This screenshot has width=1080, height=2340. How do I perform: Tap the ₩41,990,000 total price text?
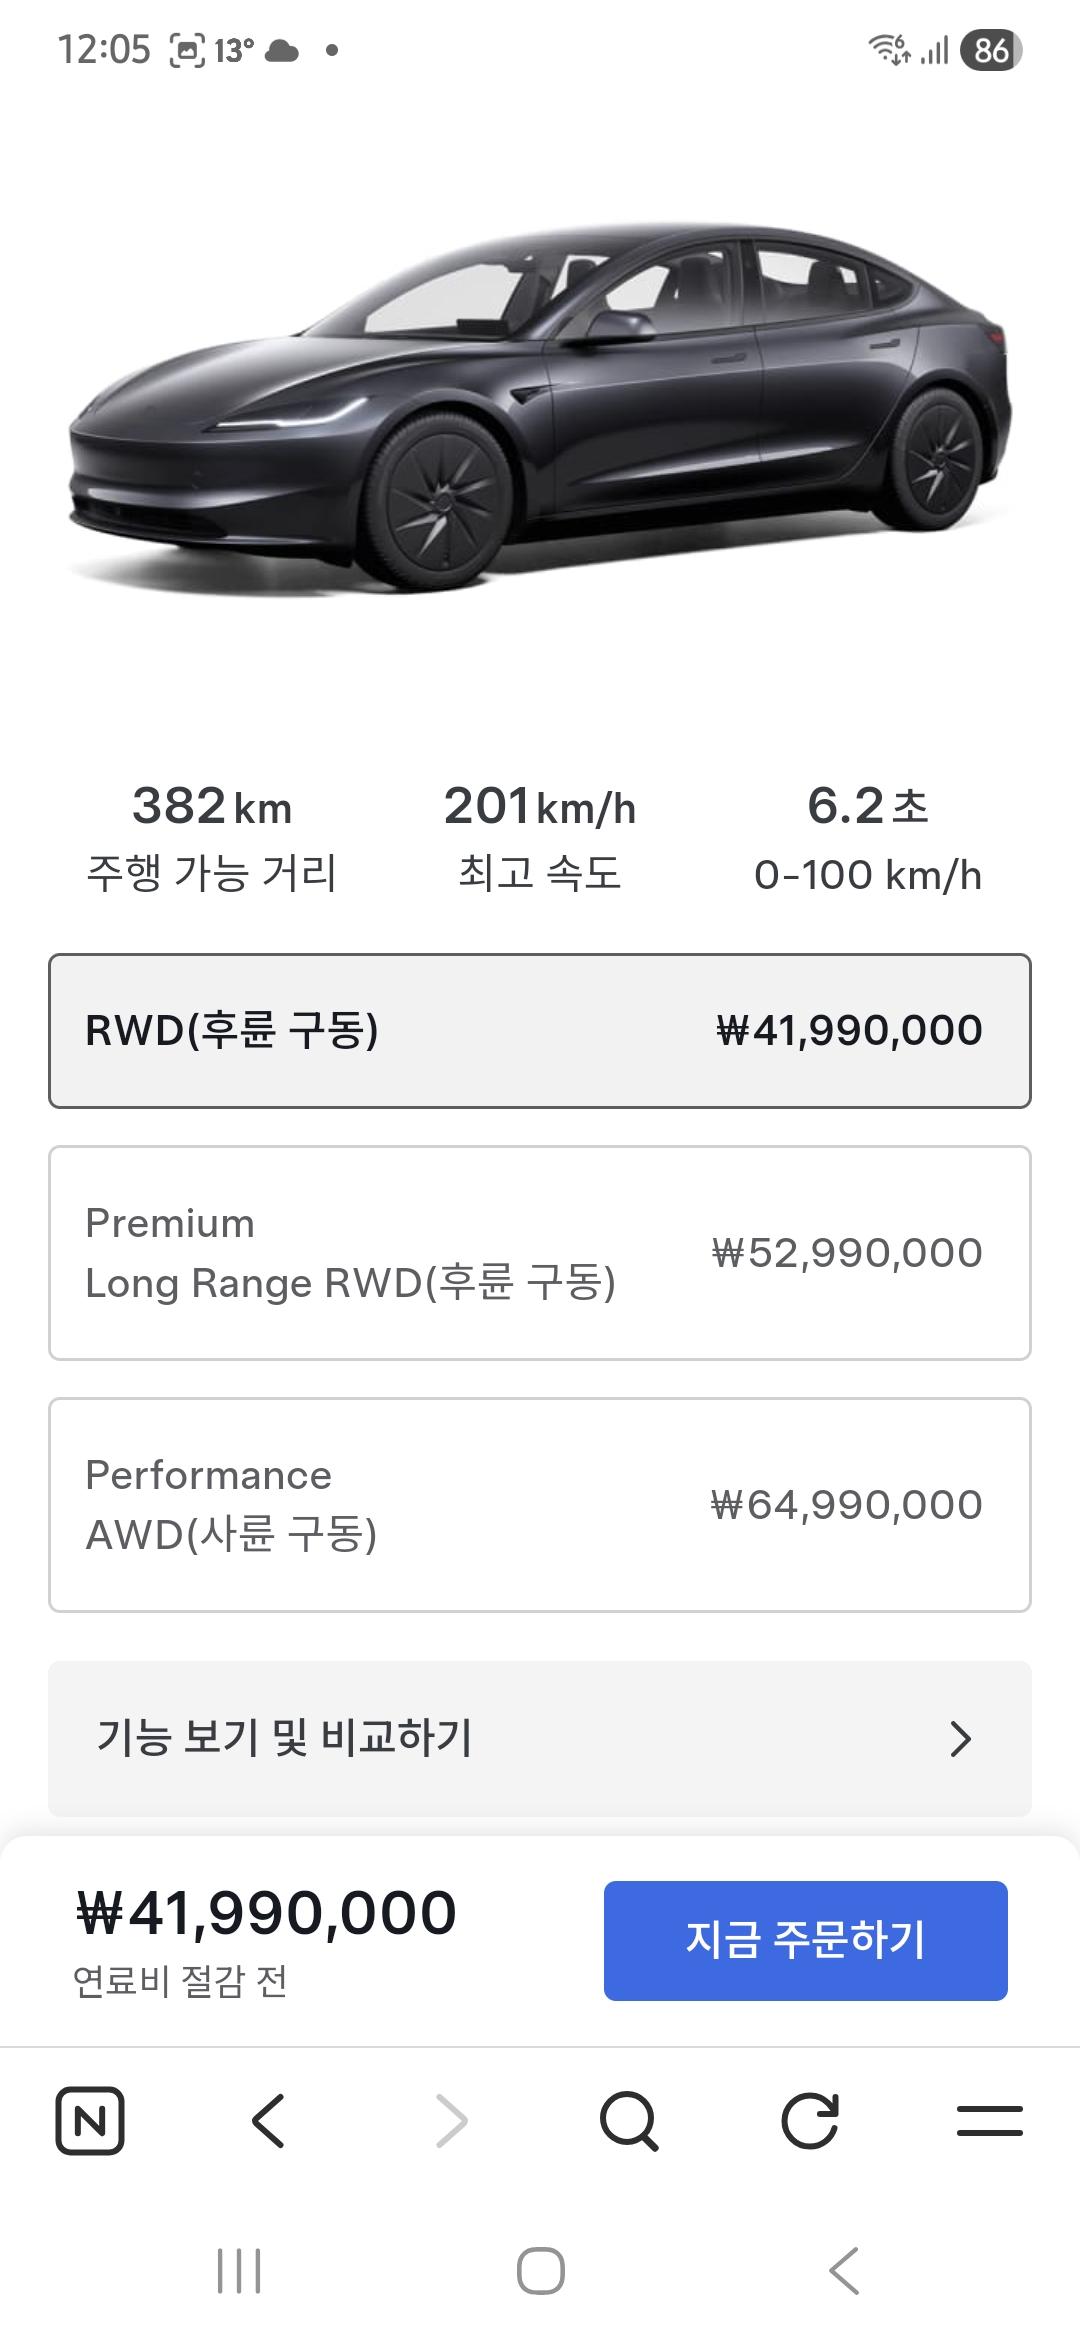[x=266, y=1914]
